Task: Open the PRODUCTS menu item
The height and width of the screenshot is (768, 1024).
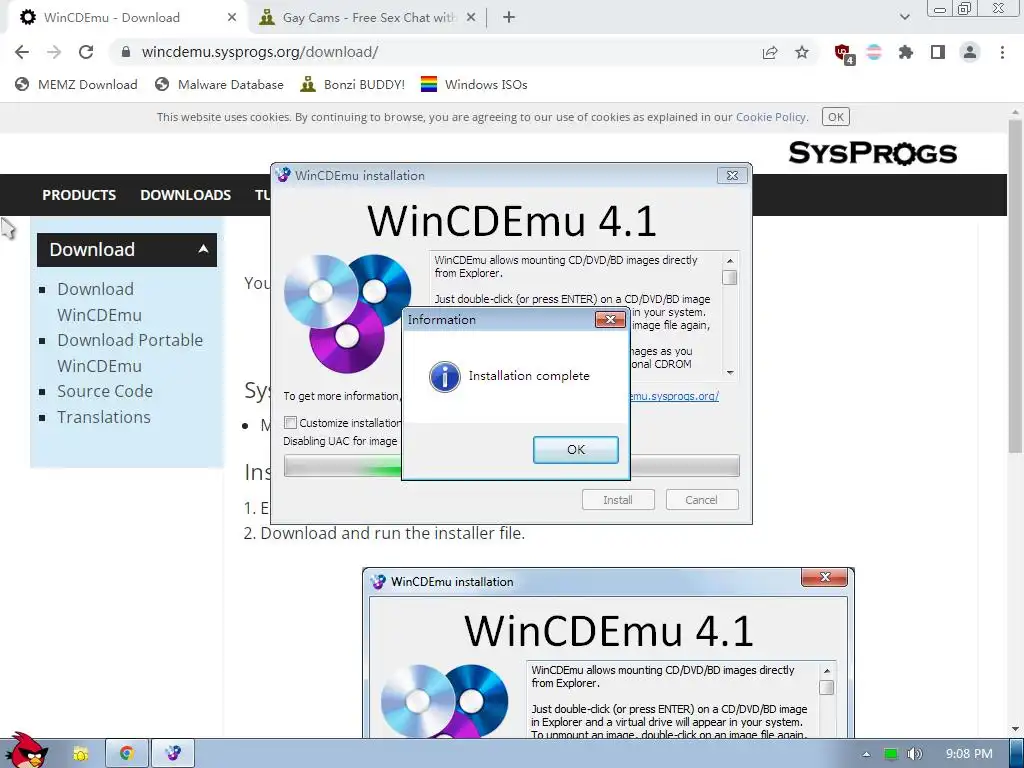Action: pos(79,195)
